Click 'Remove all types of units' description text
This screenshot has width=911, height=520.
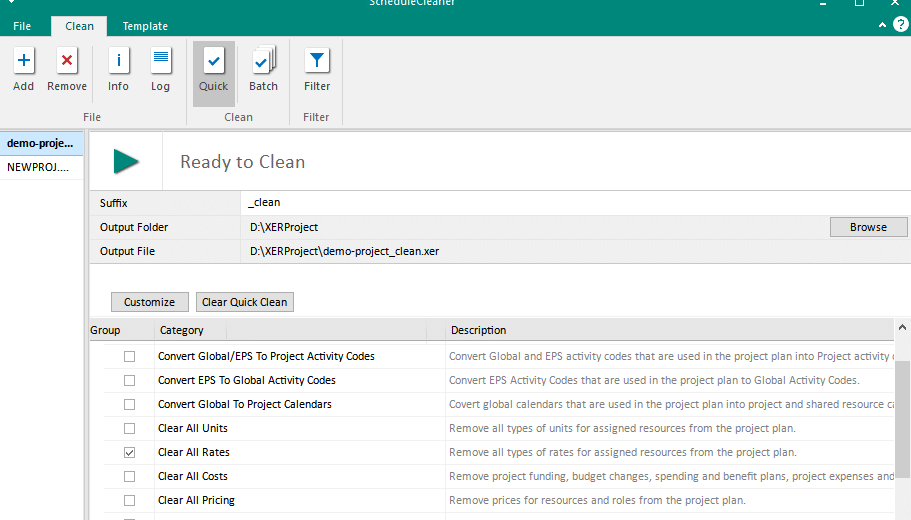coord(622,428)
